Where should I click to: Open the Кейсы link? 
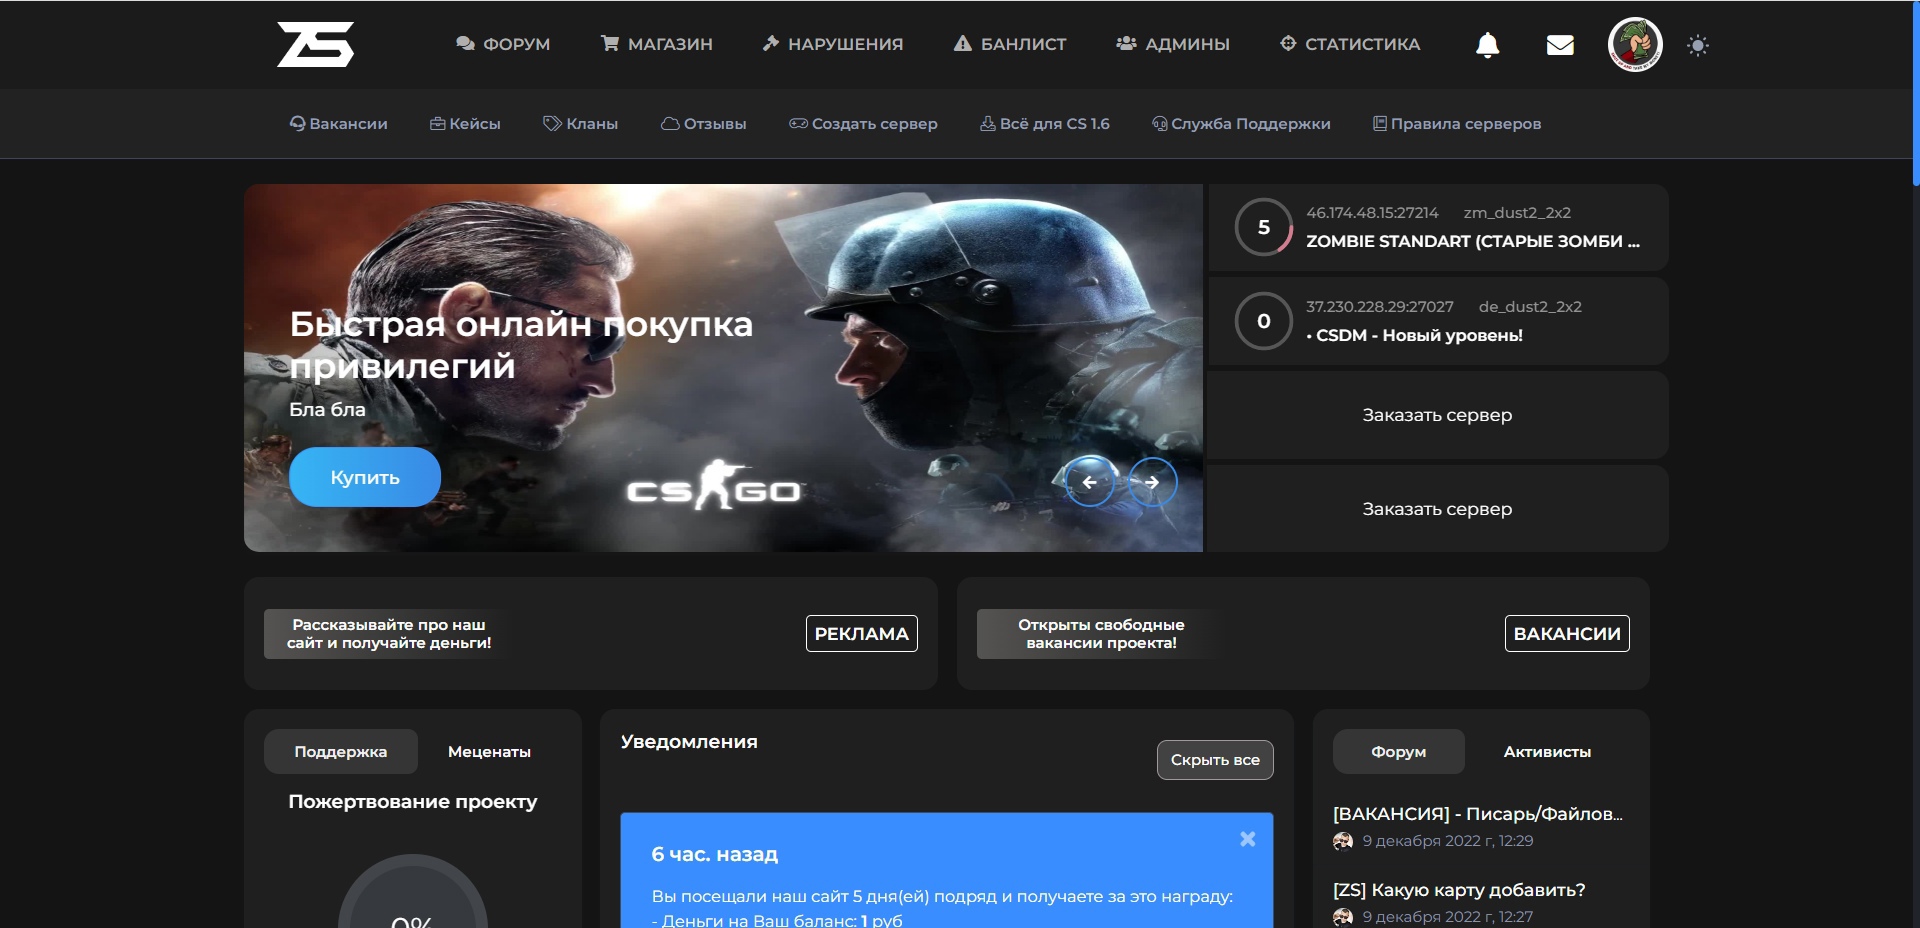click(465, 124)
